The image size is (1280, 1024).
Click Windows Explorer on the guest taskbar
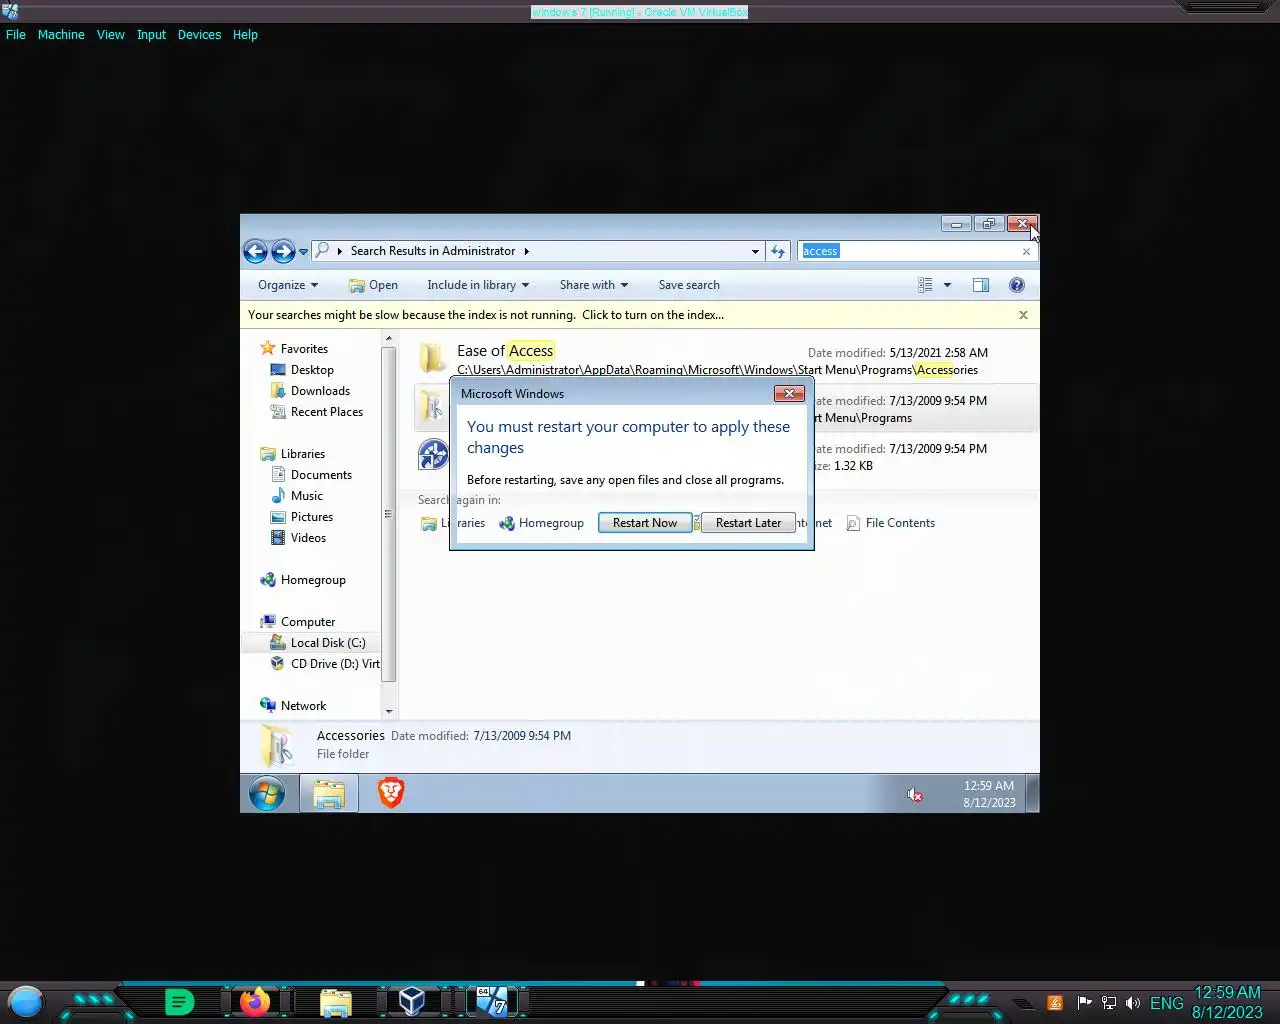329,794
